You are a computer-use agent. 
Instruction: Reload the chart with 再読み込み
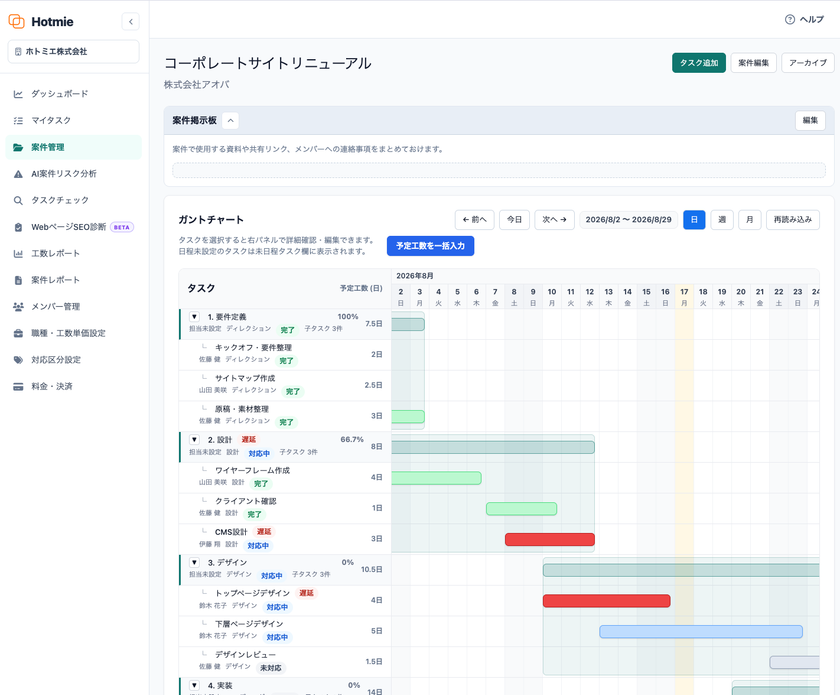793,220
